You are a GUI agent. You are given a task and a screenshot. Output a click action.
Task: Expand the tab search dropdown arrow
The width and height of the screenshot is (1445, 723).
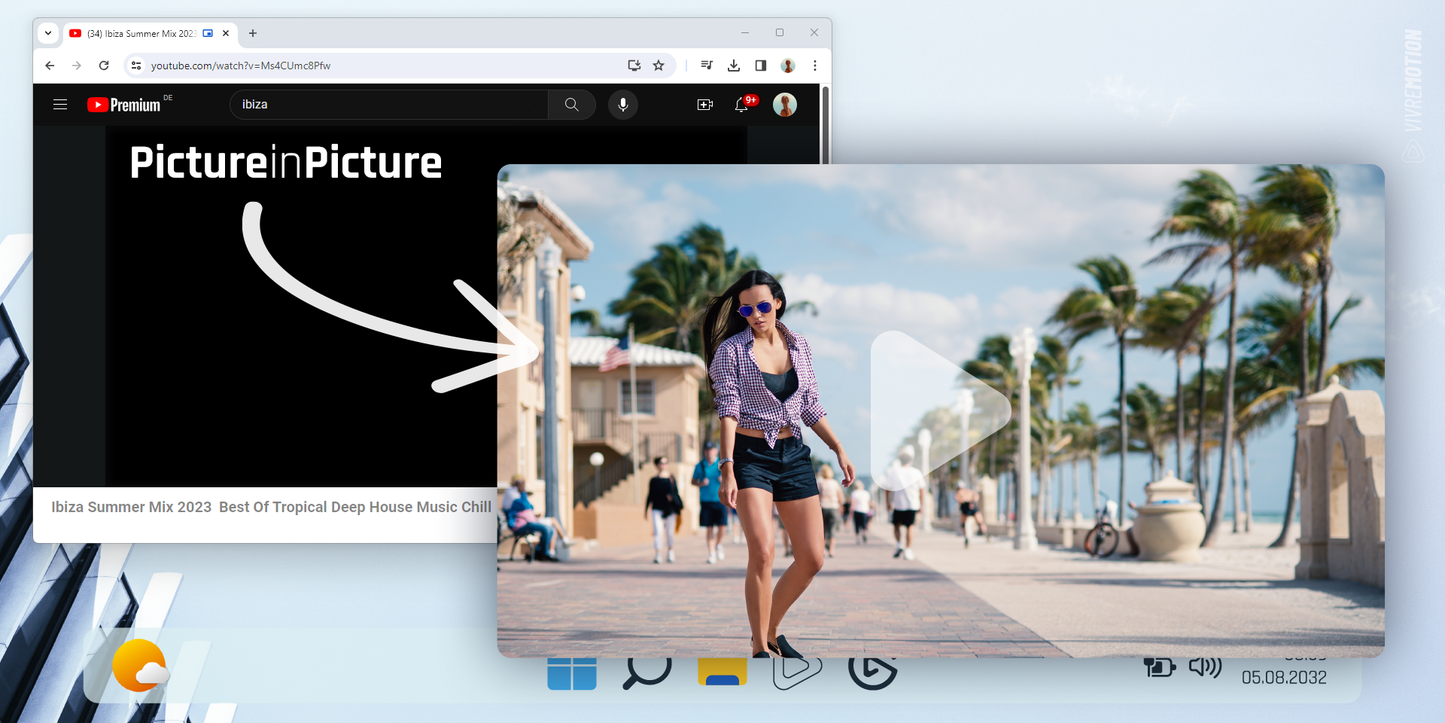(48, 33)
